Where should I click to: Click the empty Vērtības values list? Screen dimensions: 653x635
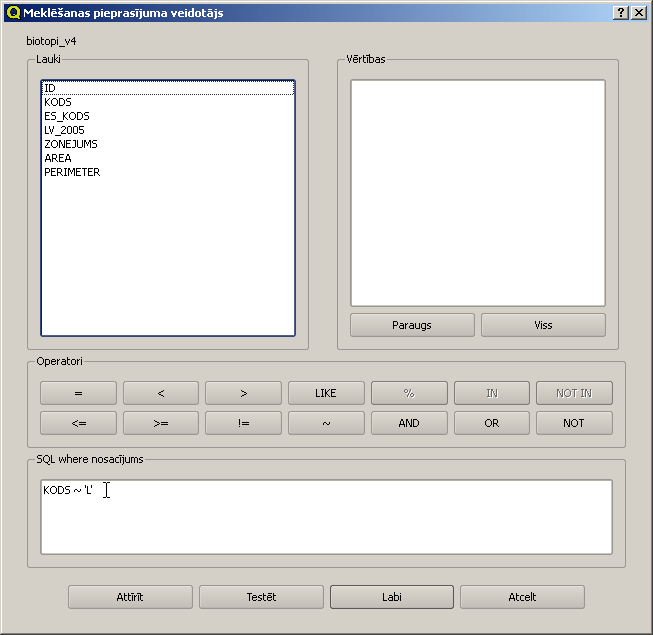478,193
